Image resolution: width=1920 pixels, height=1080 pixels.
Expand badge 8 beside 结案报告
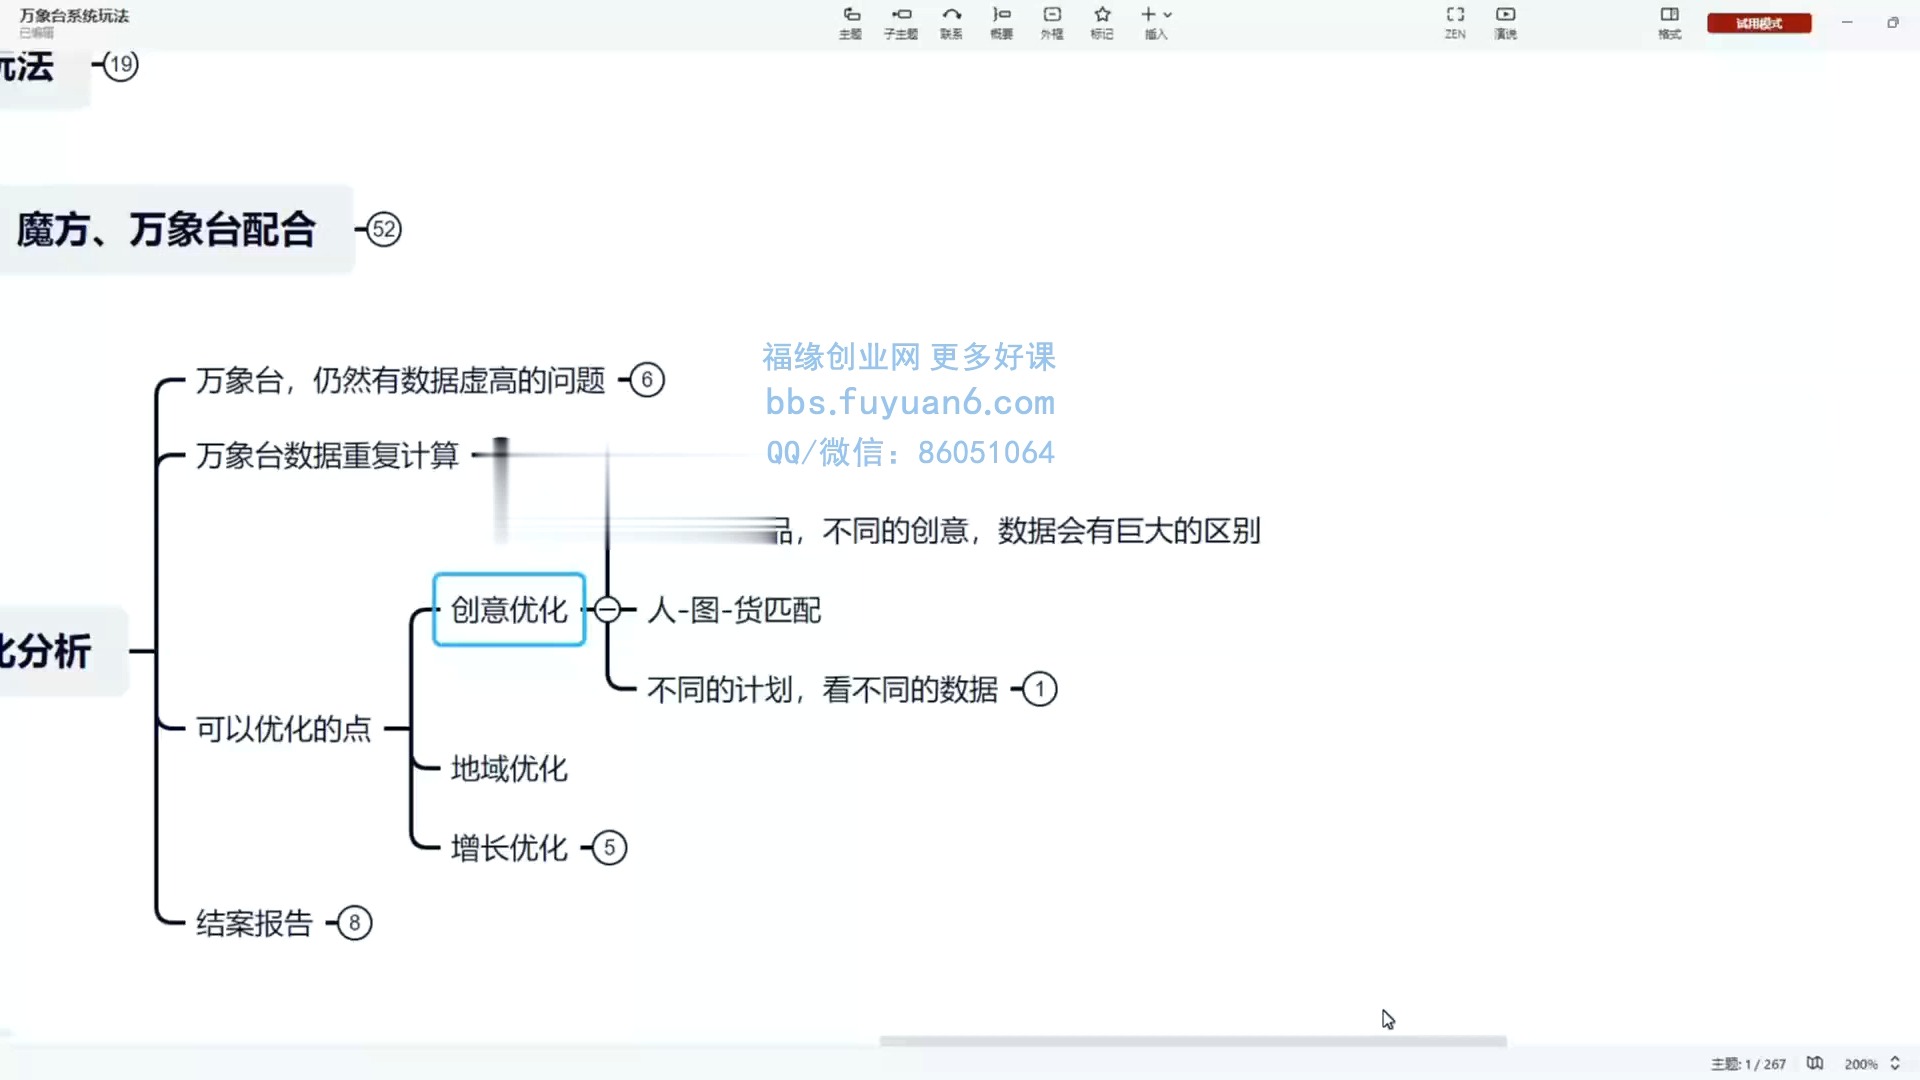354,923
